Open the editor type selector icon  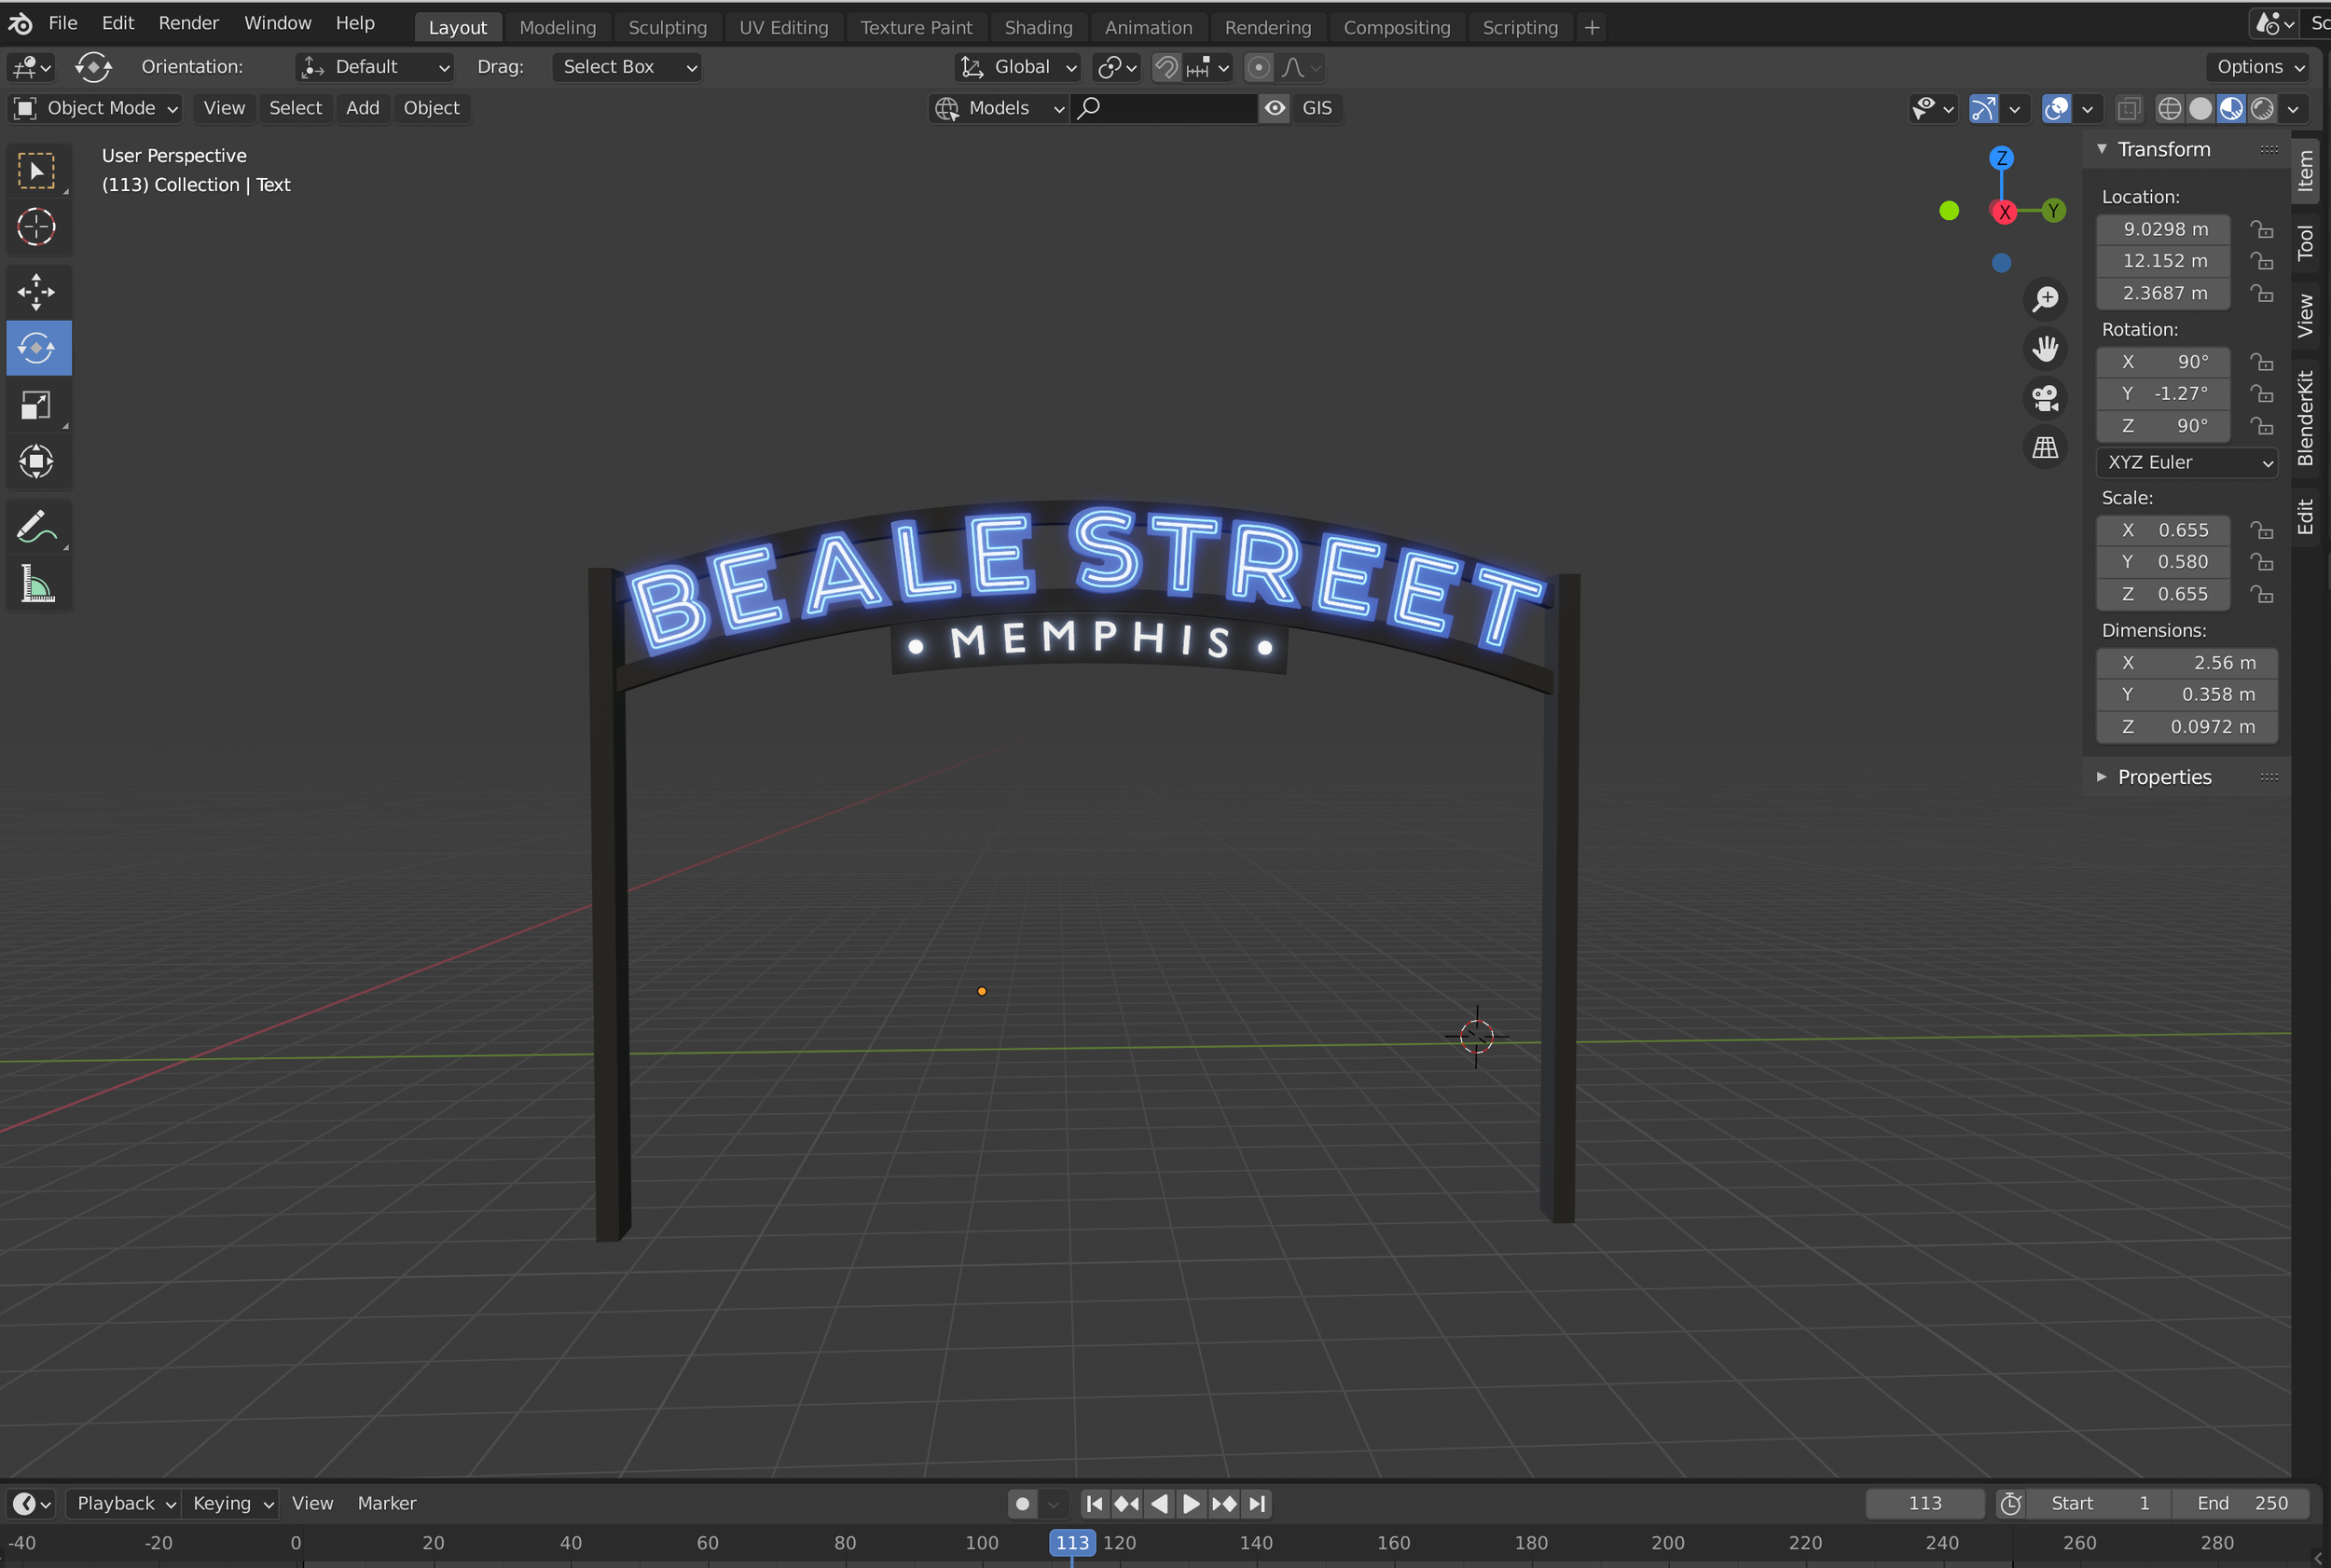pyautogui.click(x=31, y=67)
